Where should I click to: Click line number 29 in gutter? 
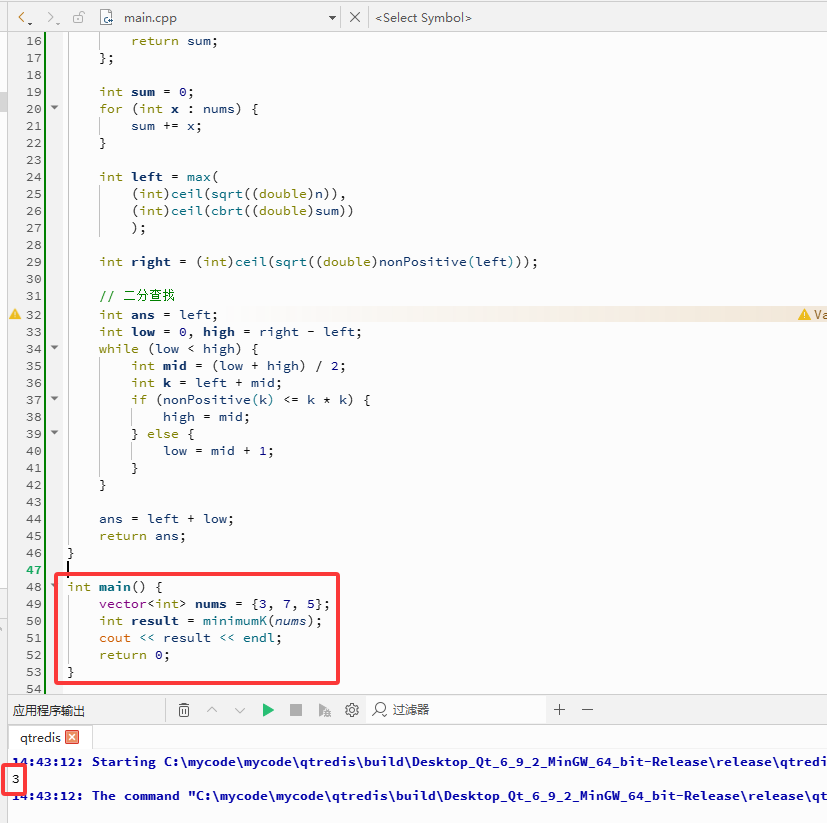click(33, 262)
